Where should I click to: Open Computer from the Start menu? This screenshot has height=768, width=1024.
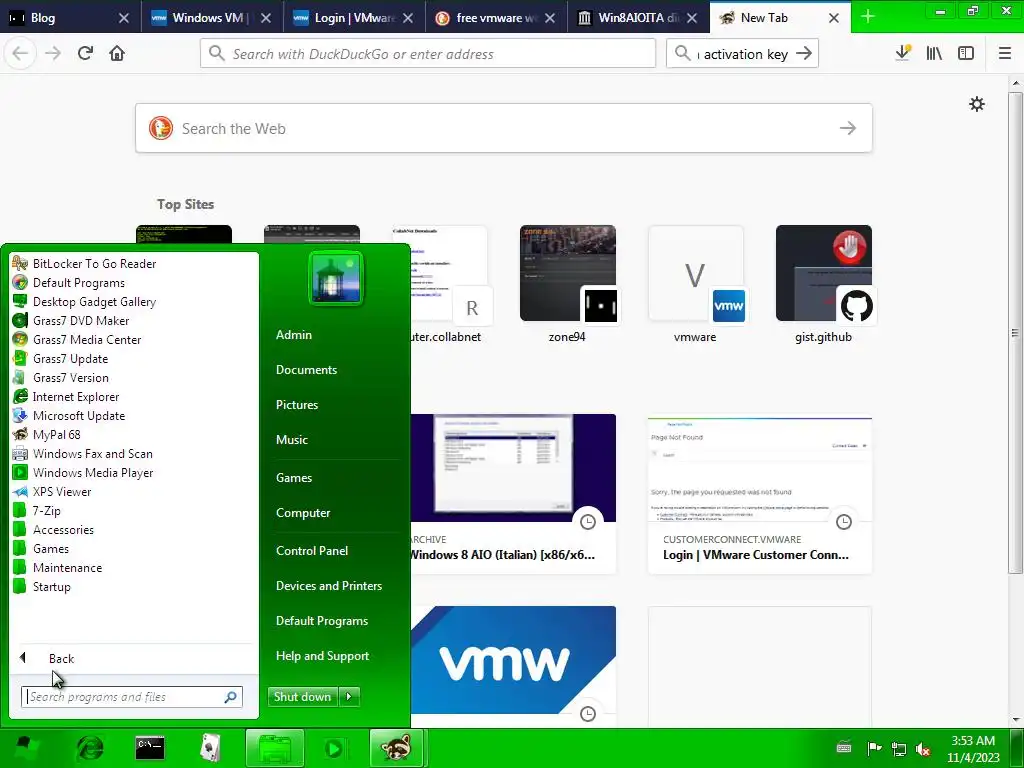pos(303,513)
